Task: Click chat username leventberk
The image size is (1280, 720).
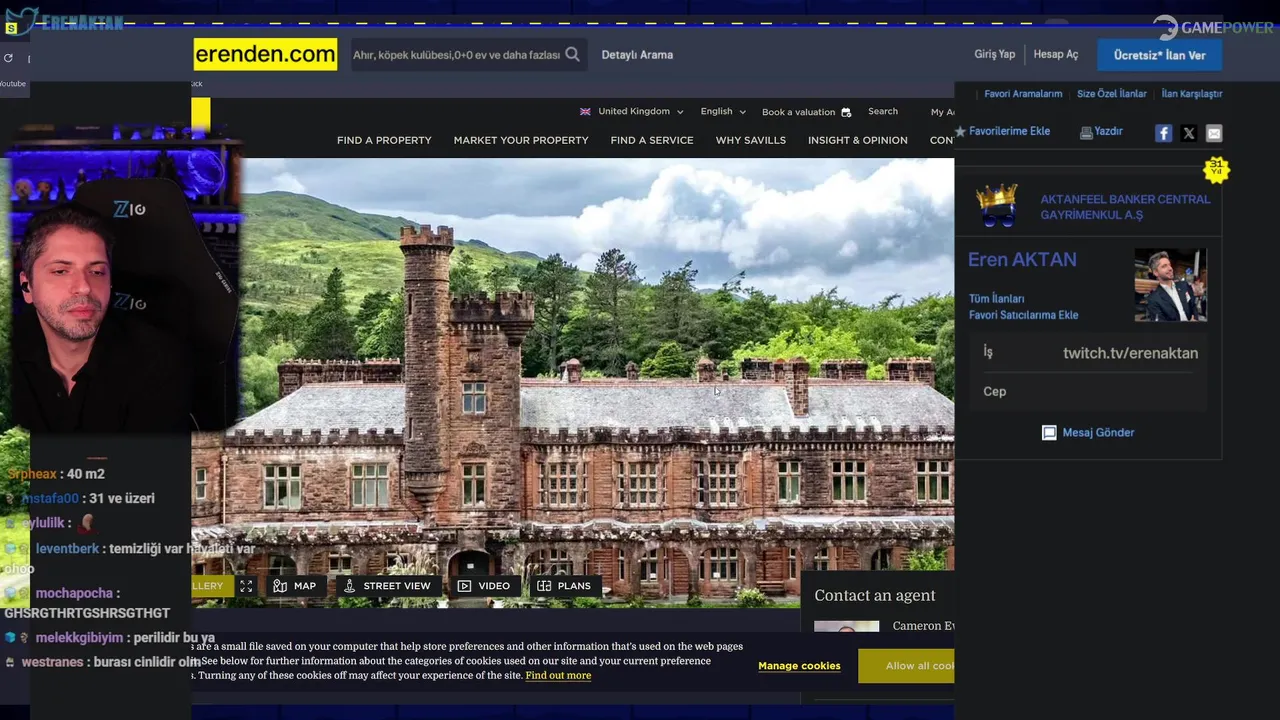Action: click(68, 549)
